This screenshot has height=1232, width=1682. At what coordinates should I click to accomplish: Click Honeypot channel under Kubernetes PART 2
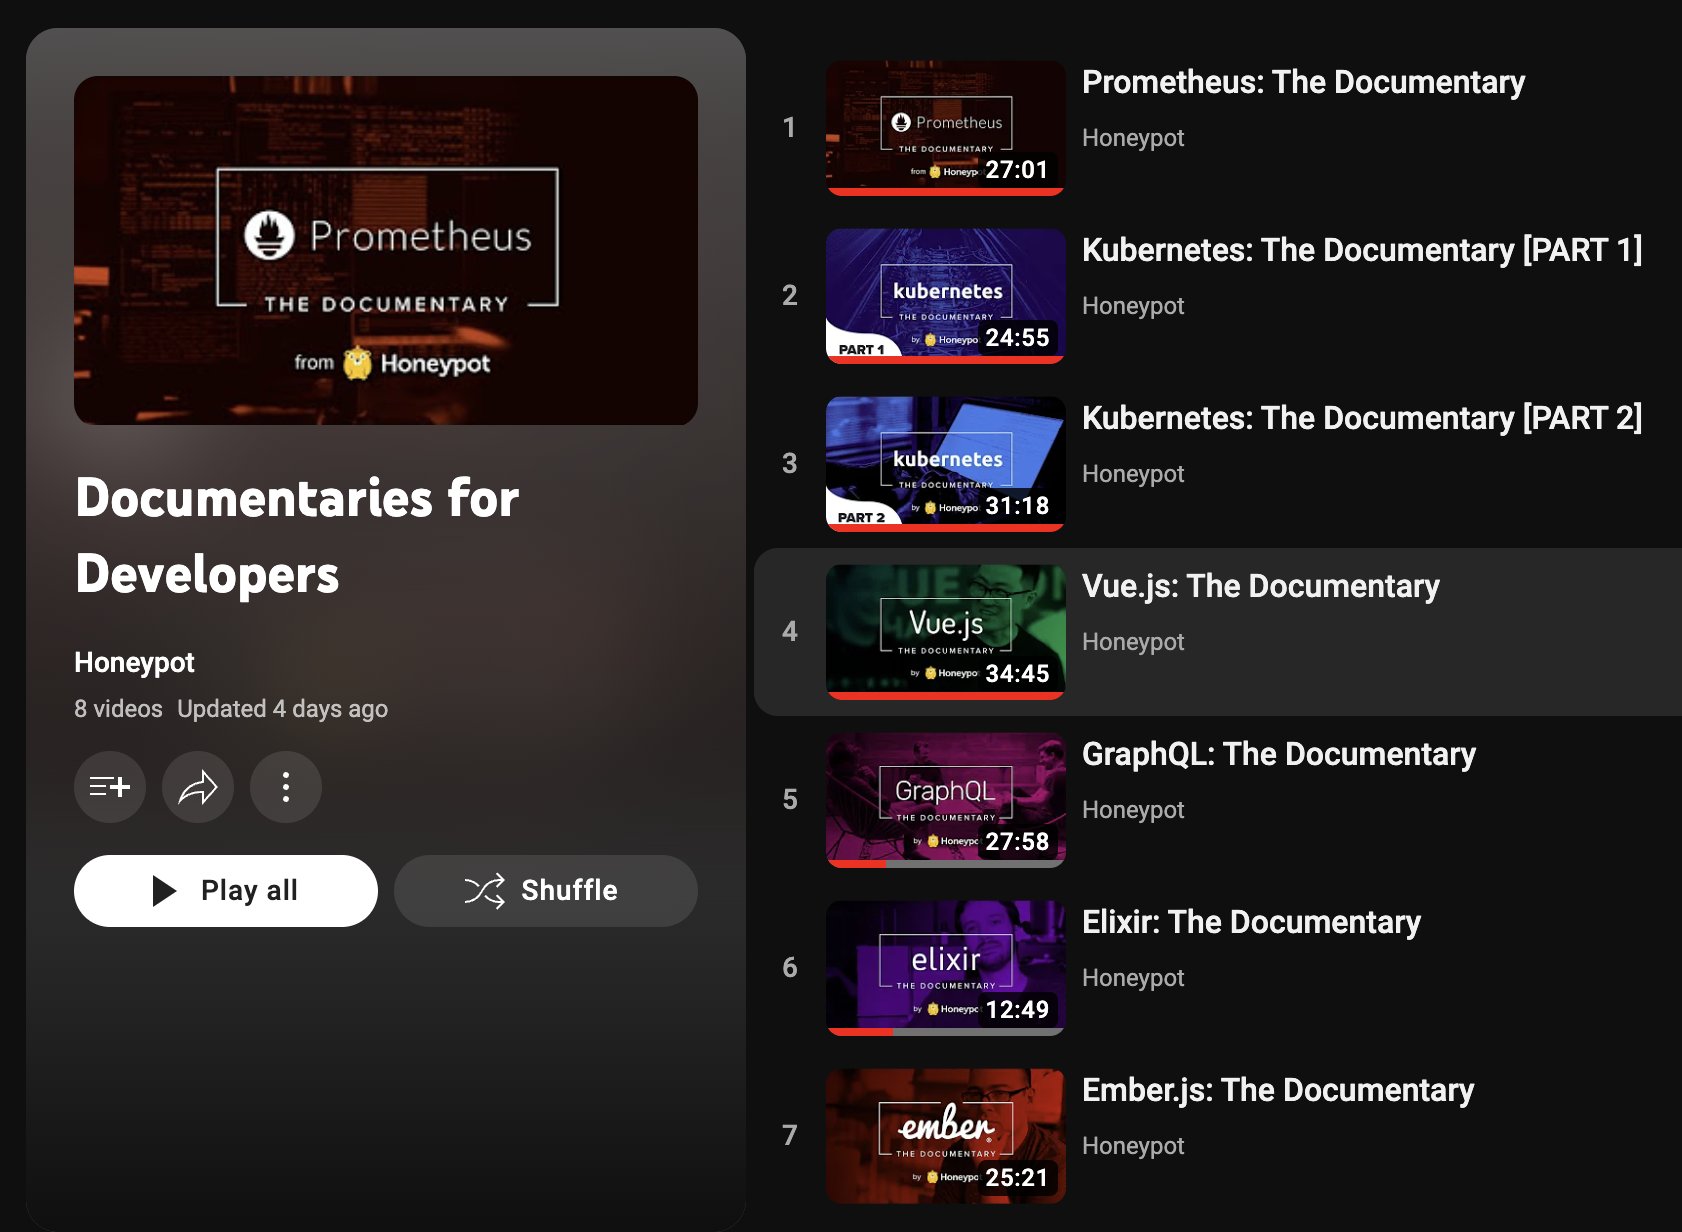1133,474
